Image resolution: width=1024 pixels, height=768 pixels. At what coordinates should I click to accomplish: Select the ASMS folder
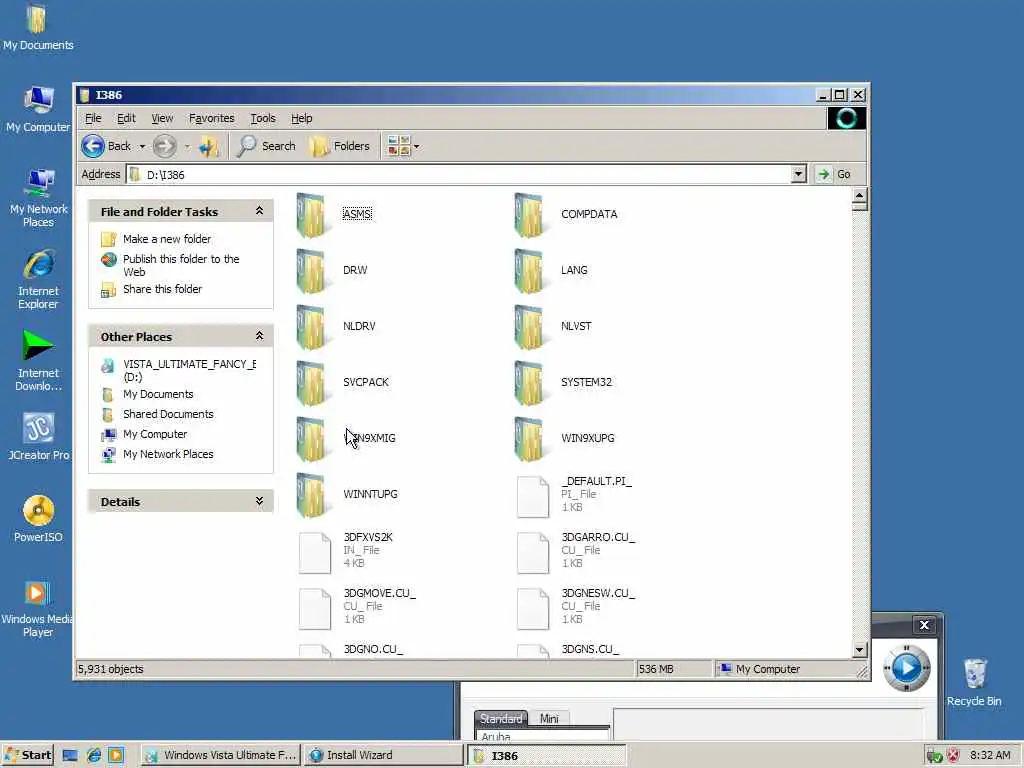[x=335, y=214]
